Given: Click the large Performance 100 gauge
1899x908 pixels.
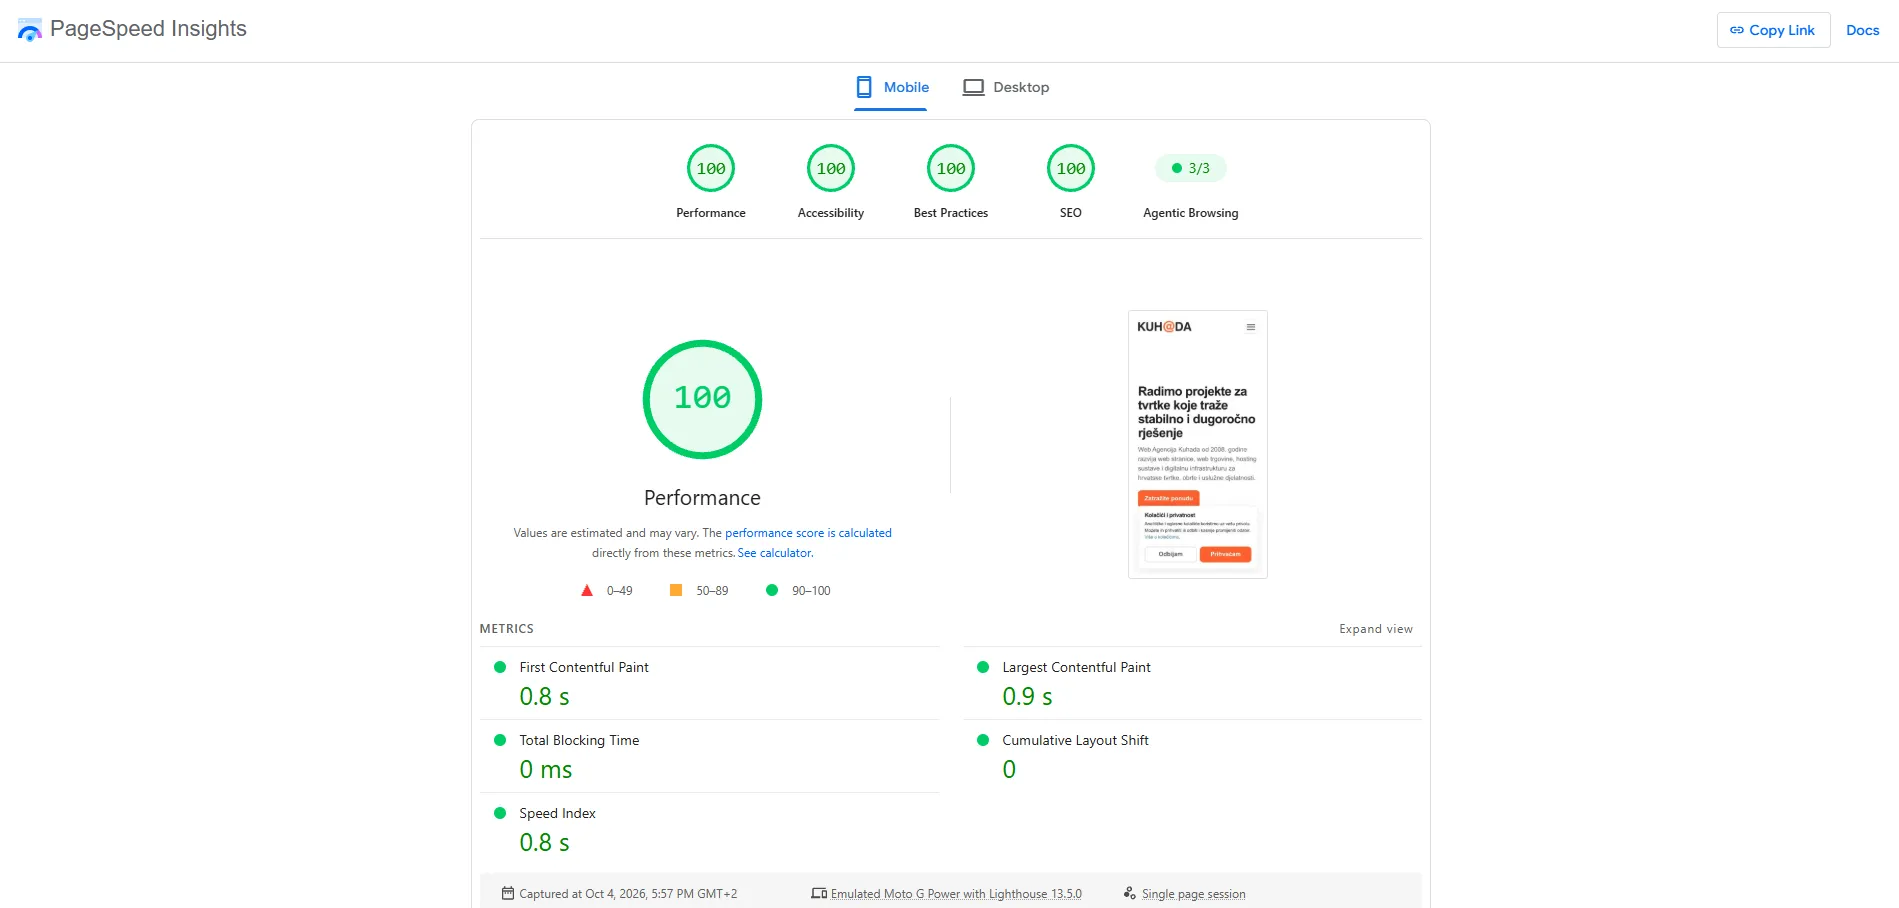Looking at the screenshot, I should 702,399.
